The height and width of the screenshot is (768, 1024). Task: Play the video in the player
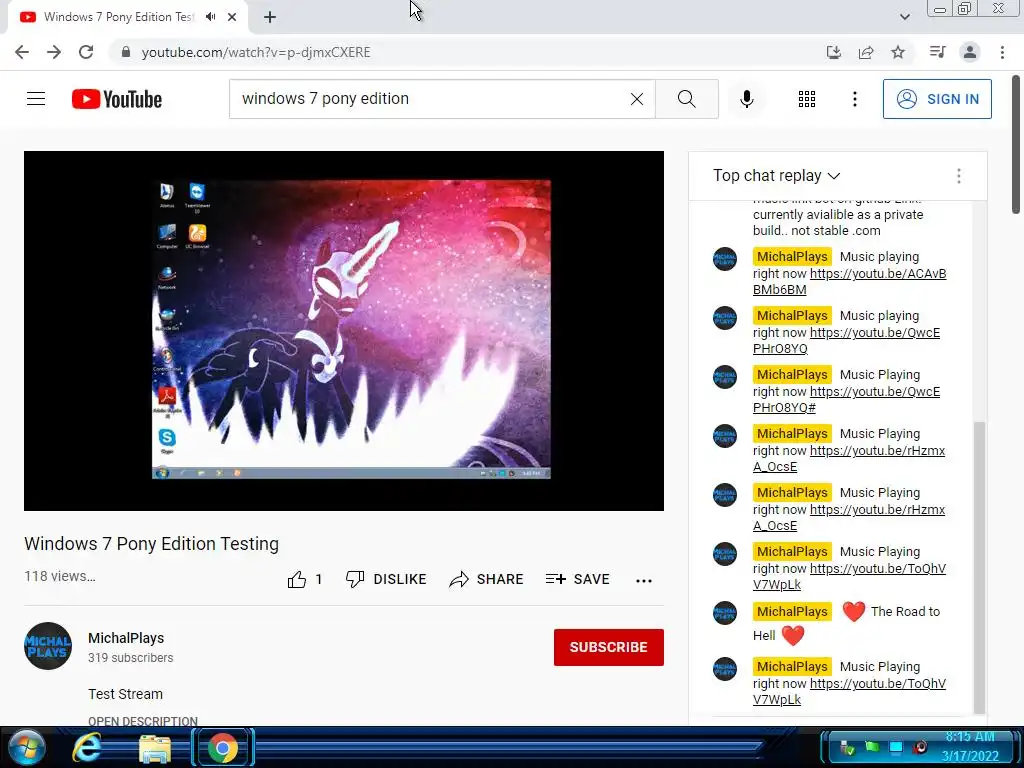click(344, 330)
